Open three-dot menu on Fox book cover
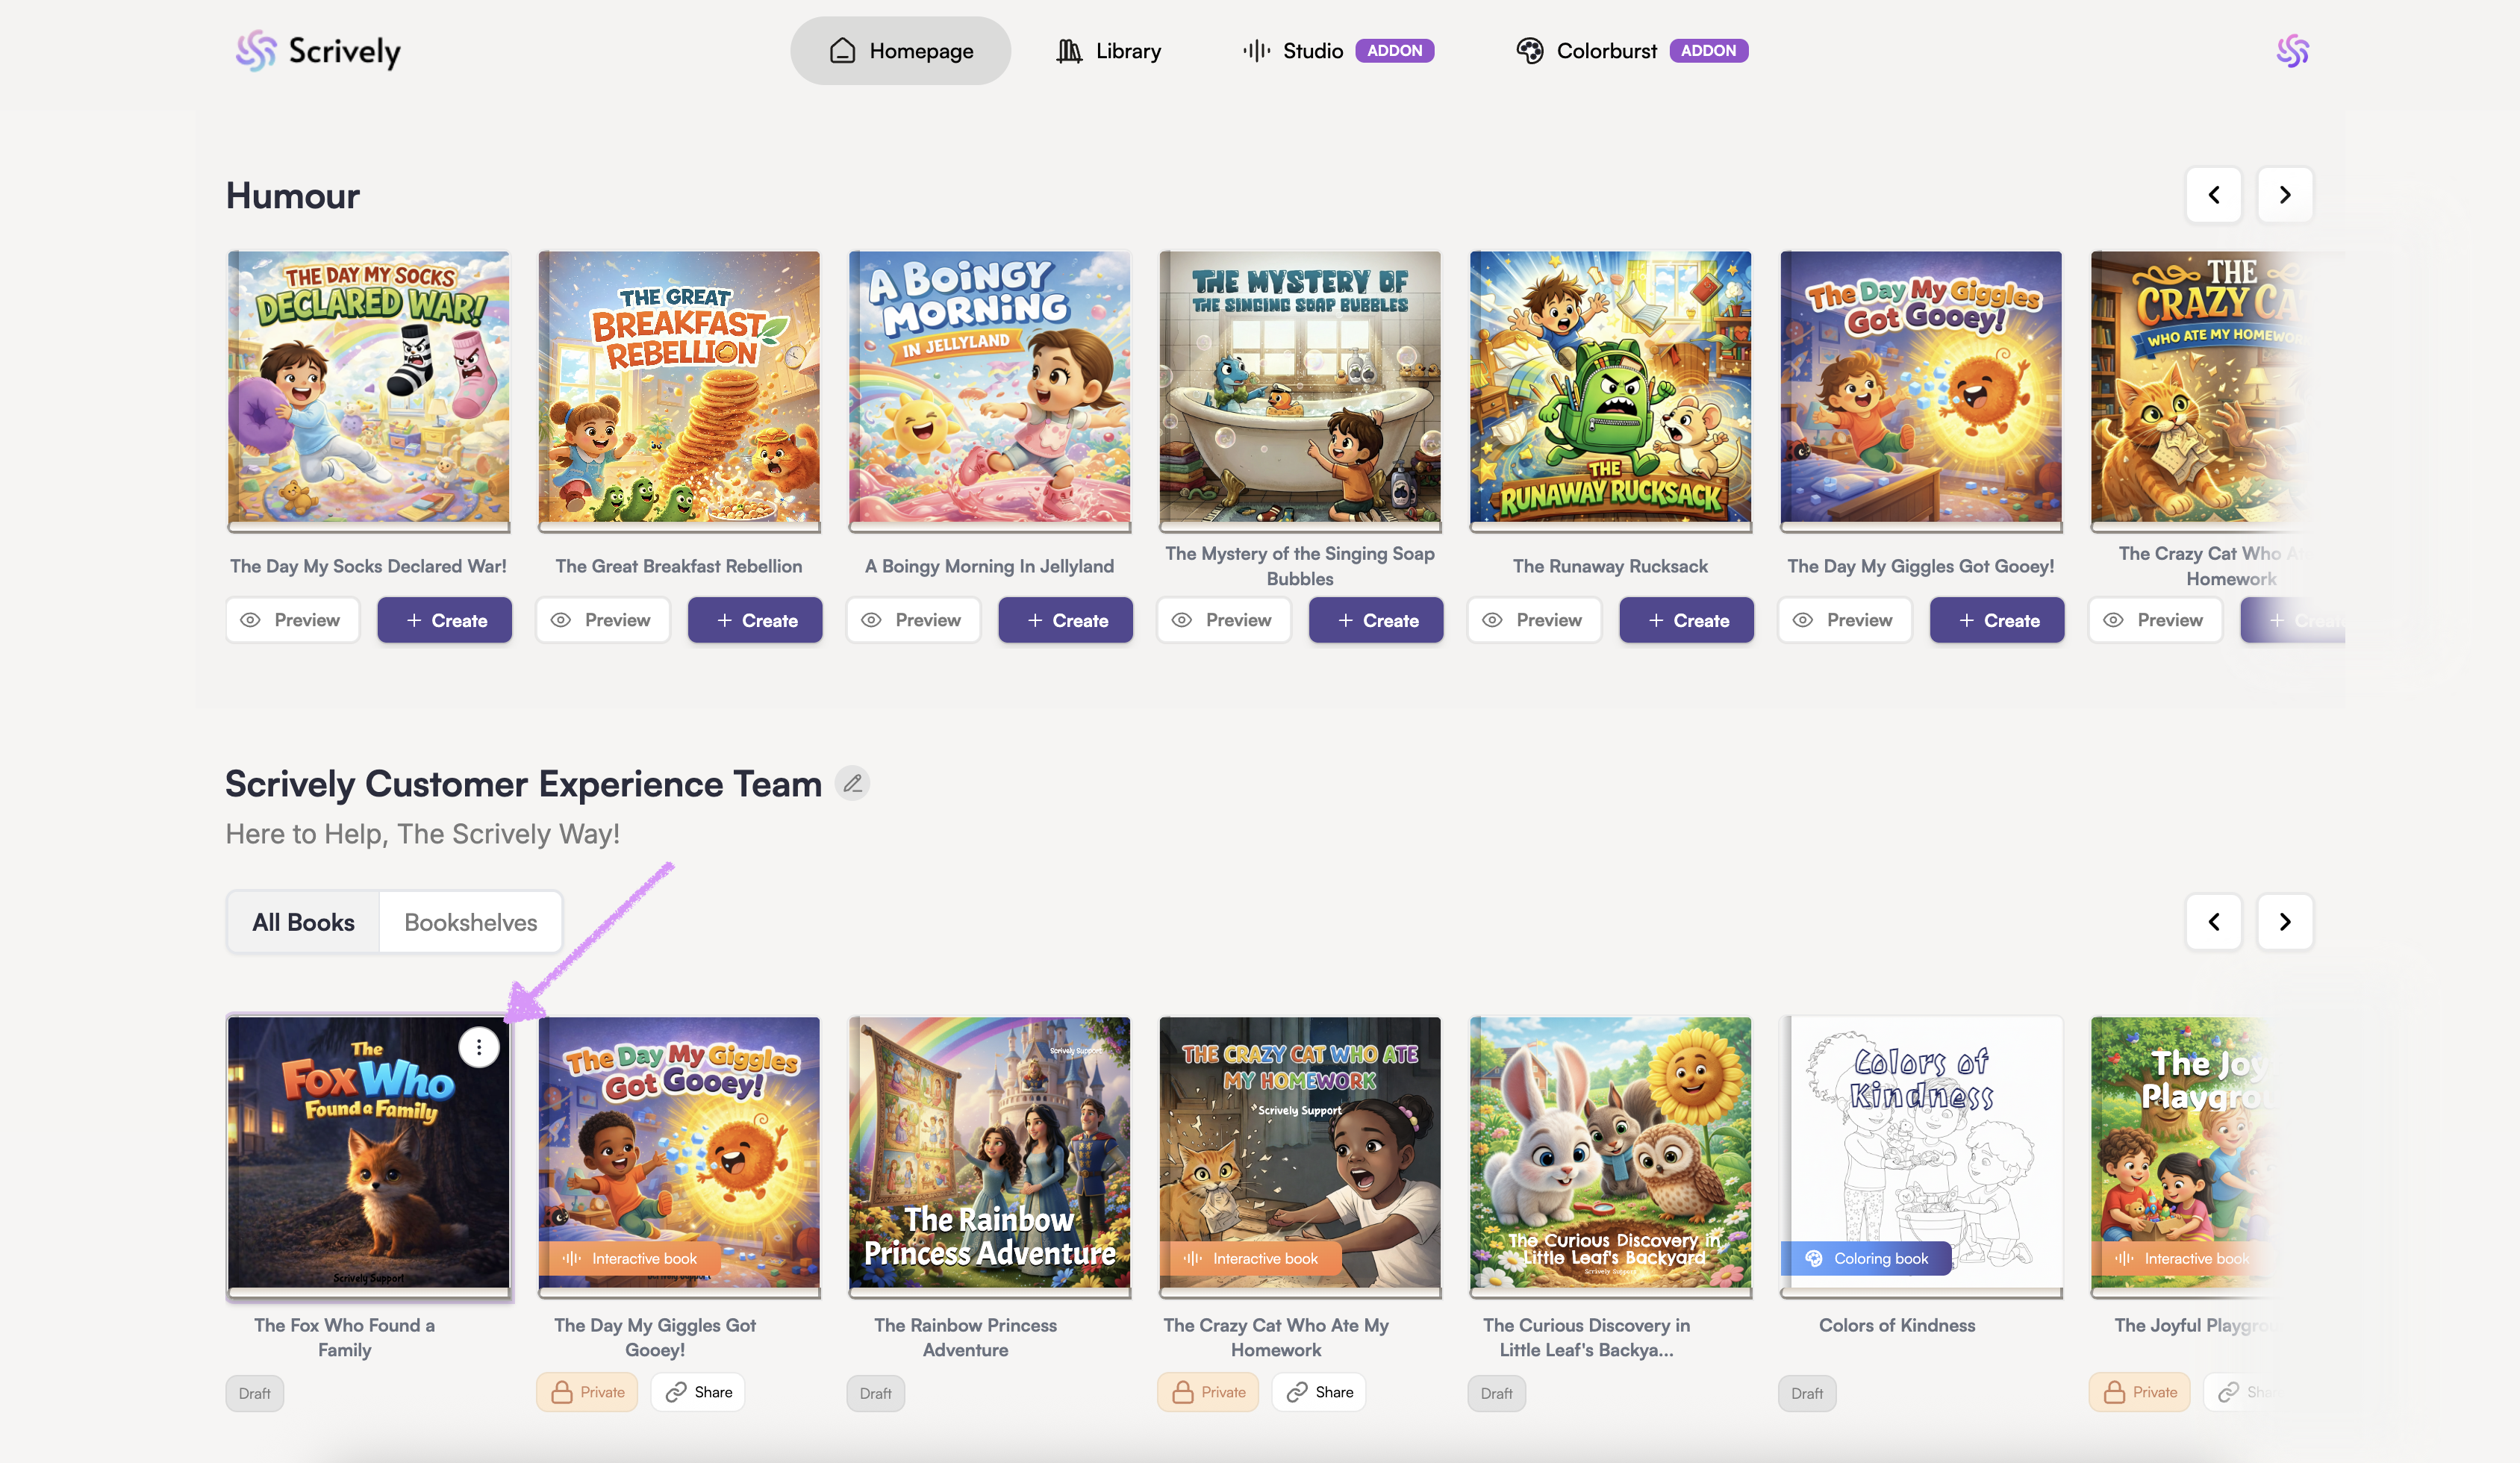The image size is (2520, 1463). pos(479,1047)
